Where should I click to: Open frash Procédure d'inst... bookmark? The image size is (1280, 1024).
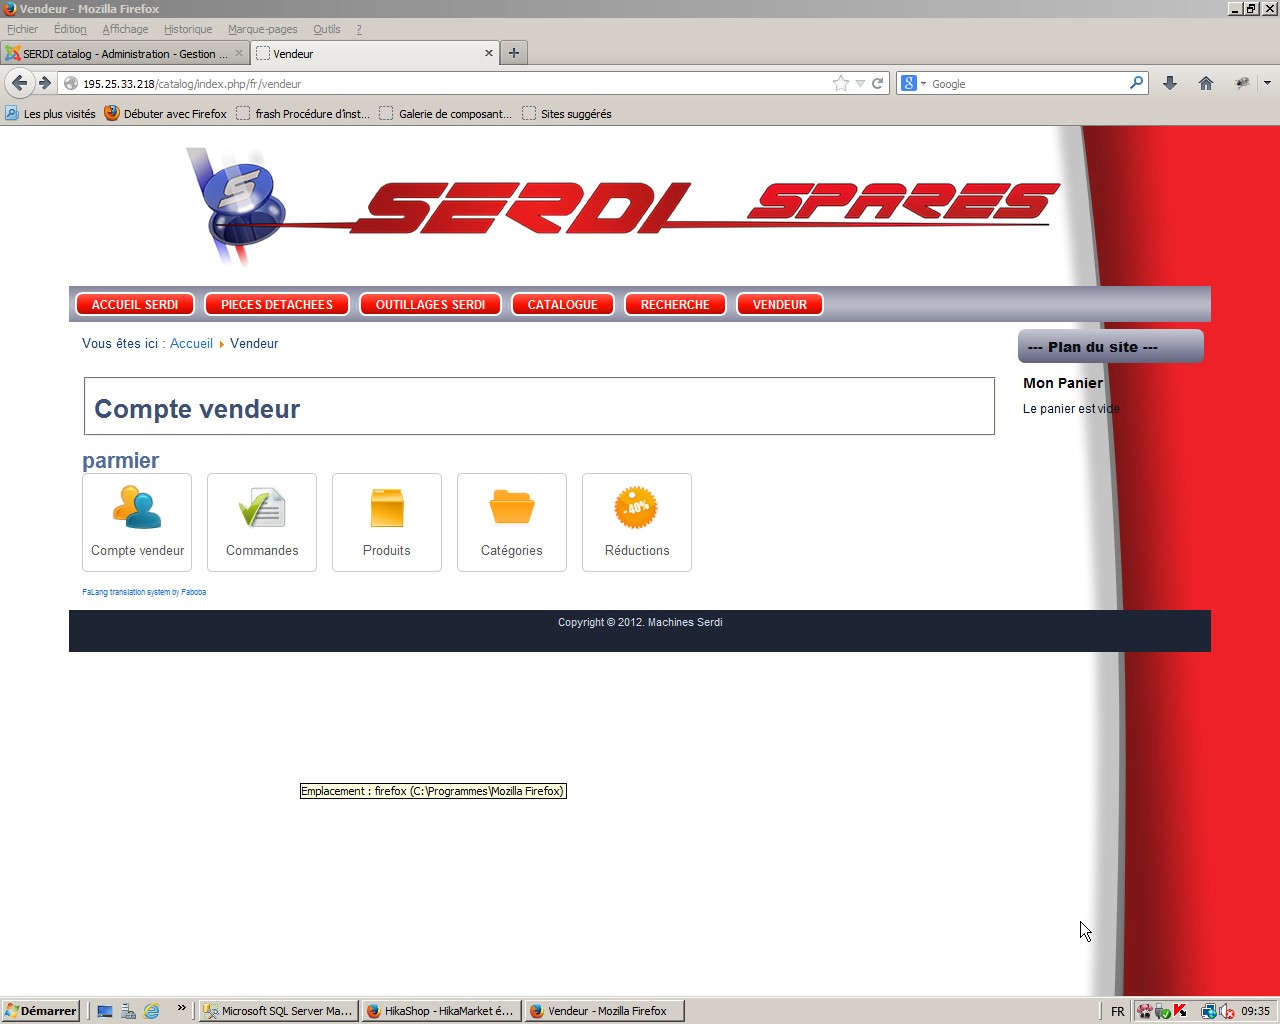coord(303,114)
